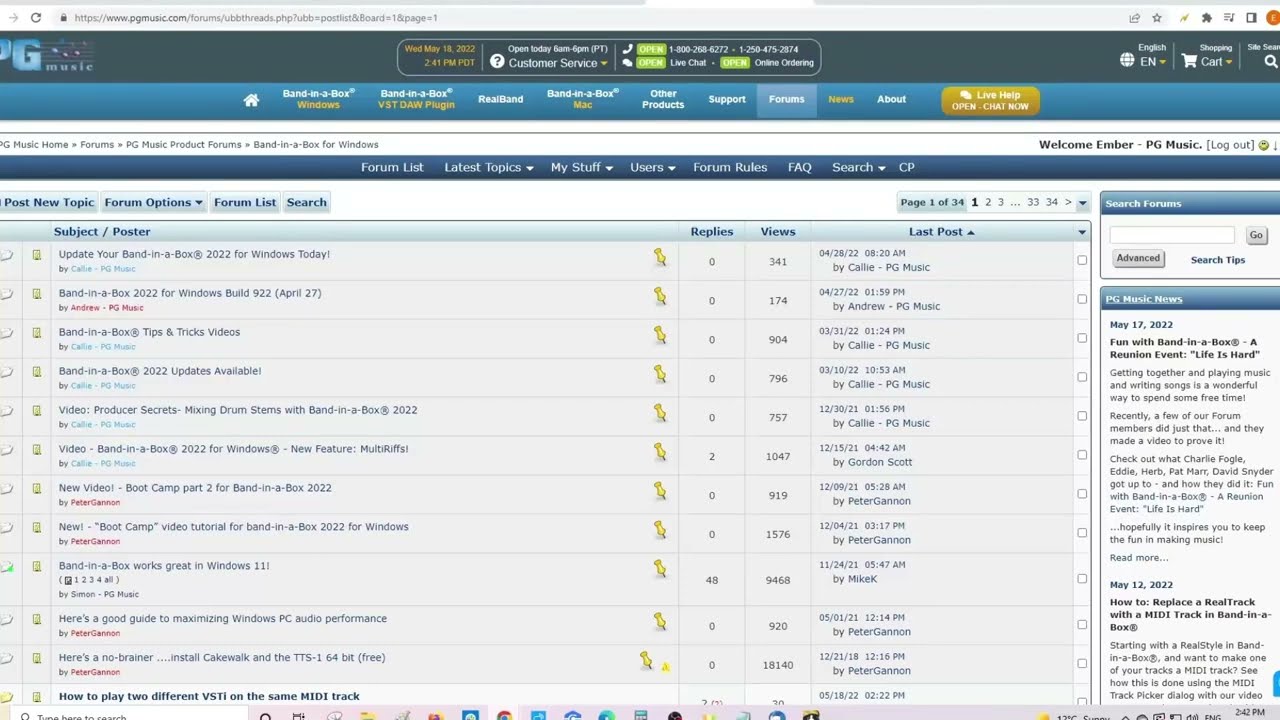Go to the Support menu item

[x=727, y=99]
